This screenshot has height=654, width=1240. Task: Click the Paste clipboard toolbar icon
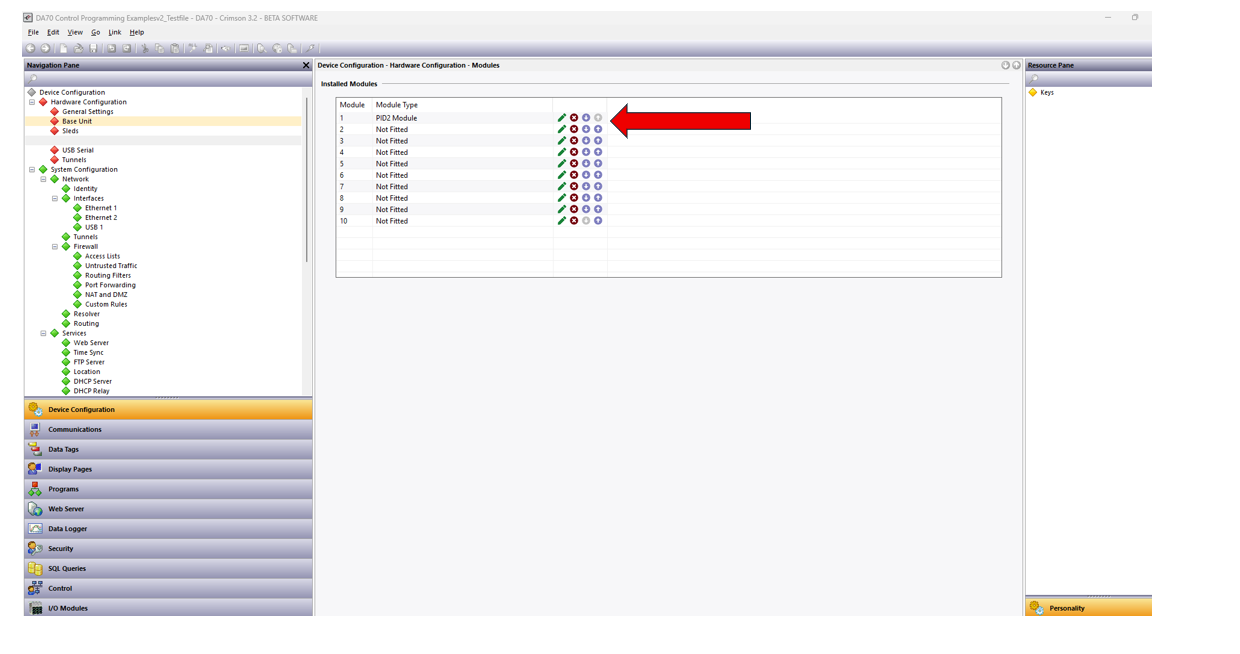pyautogui.click(x=175, y=48)
